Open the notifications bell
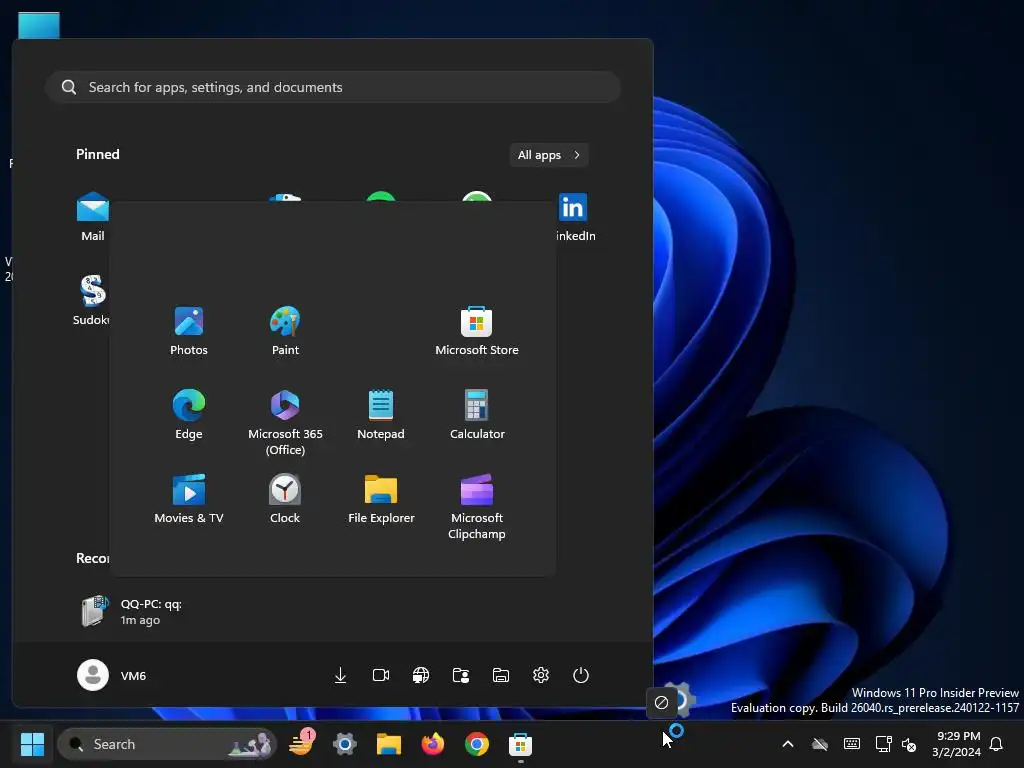Viewport: 1024px width, 768px height. click(x=996, y=744)
